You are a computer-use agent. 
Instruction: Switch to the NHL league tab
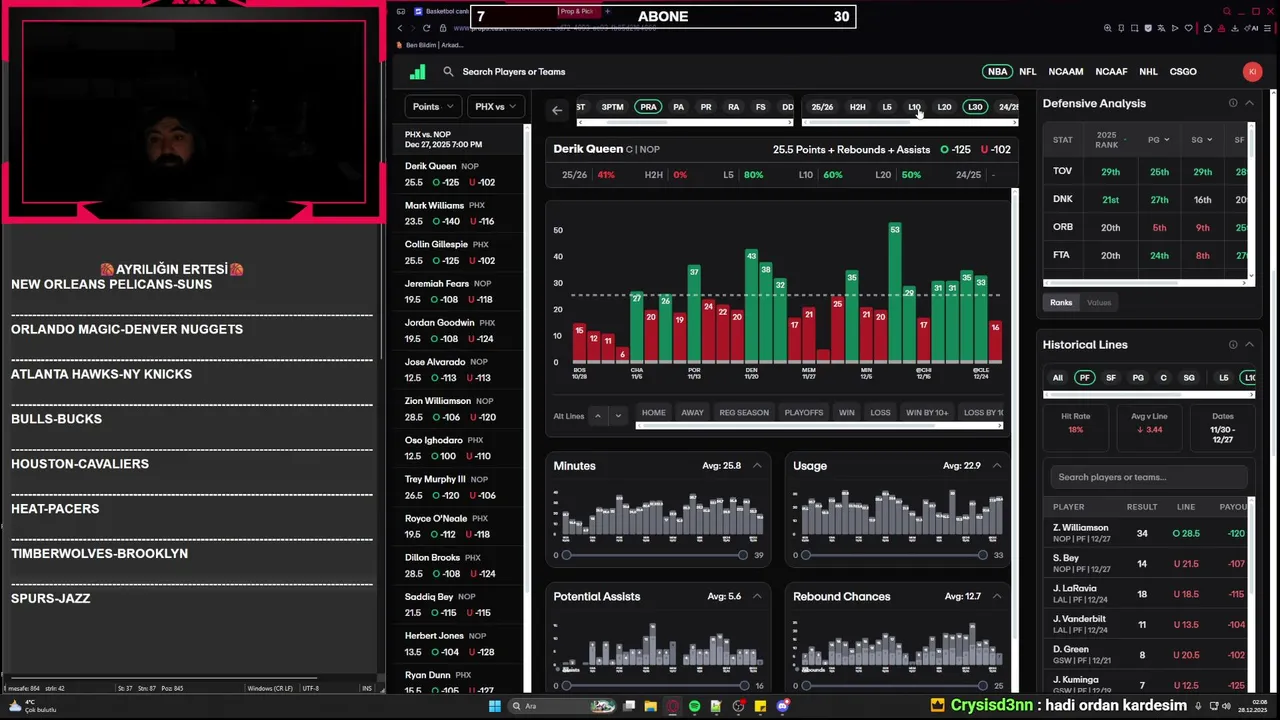click(1148, 71)
